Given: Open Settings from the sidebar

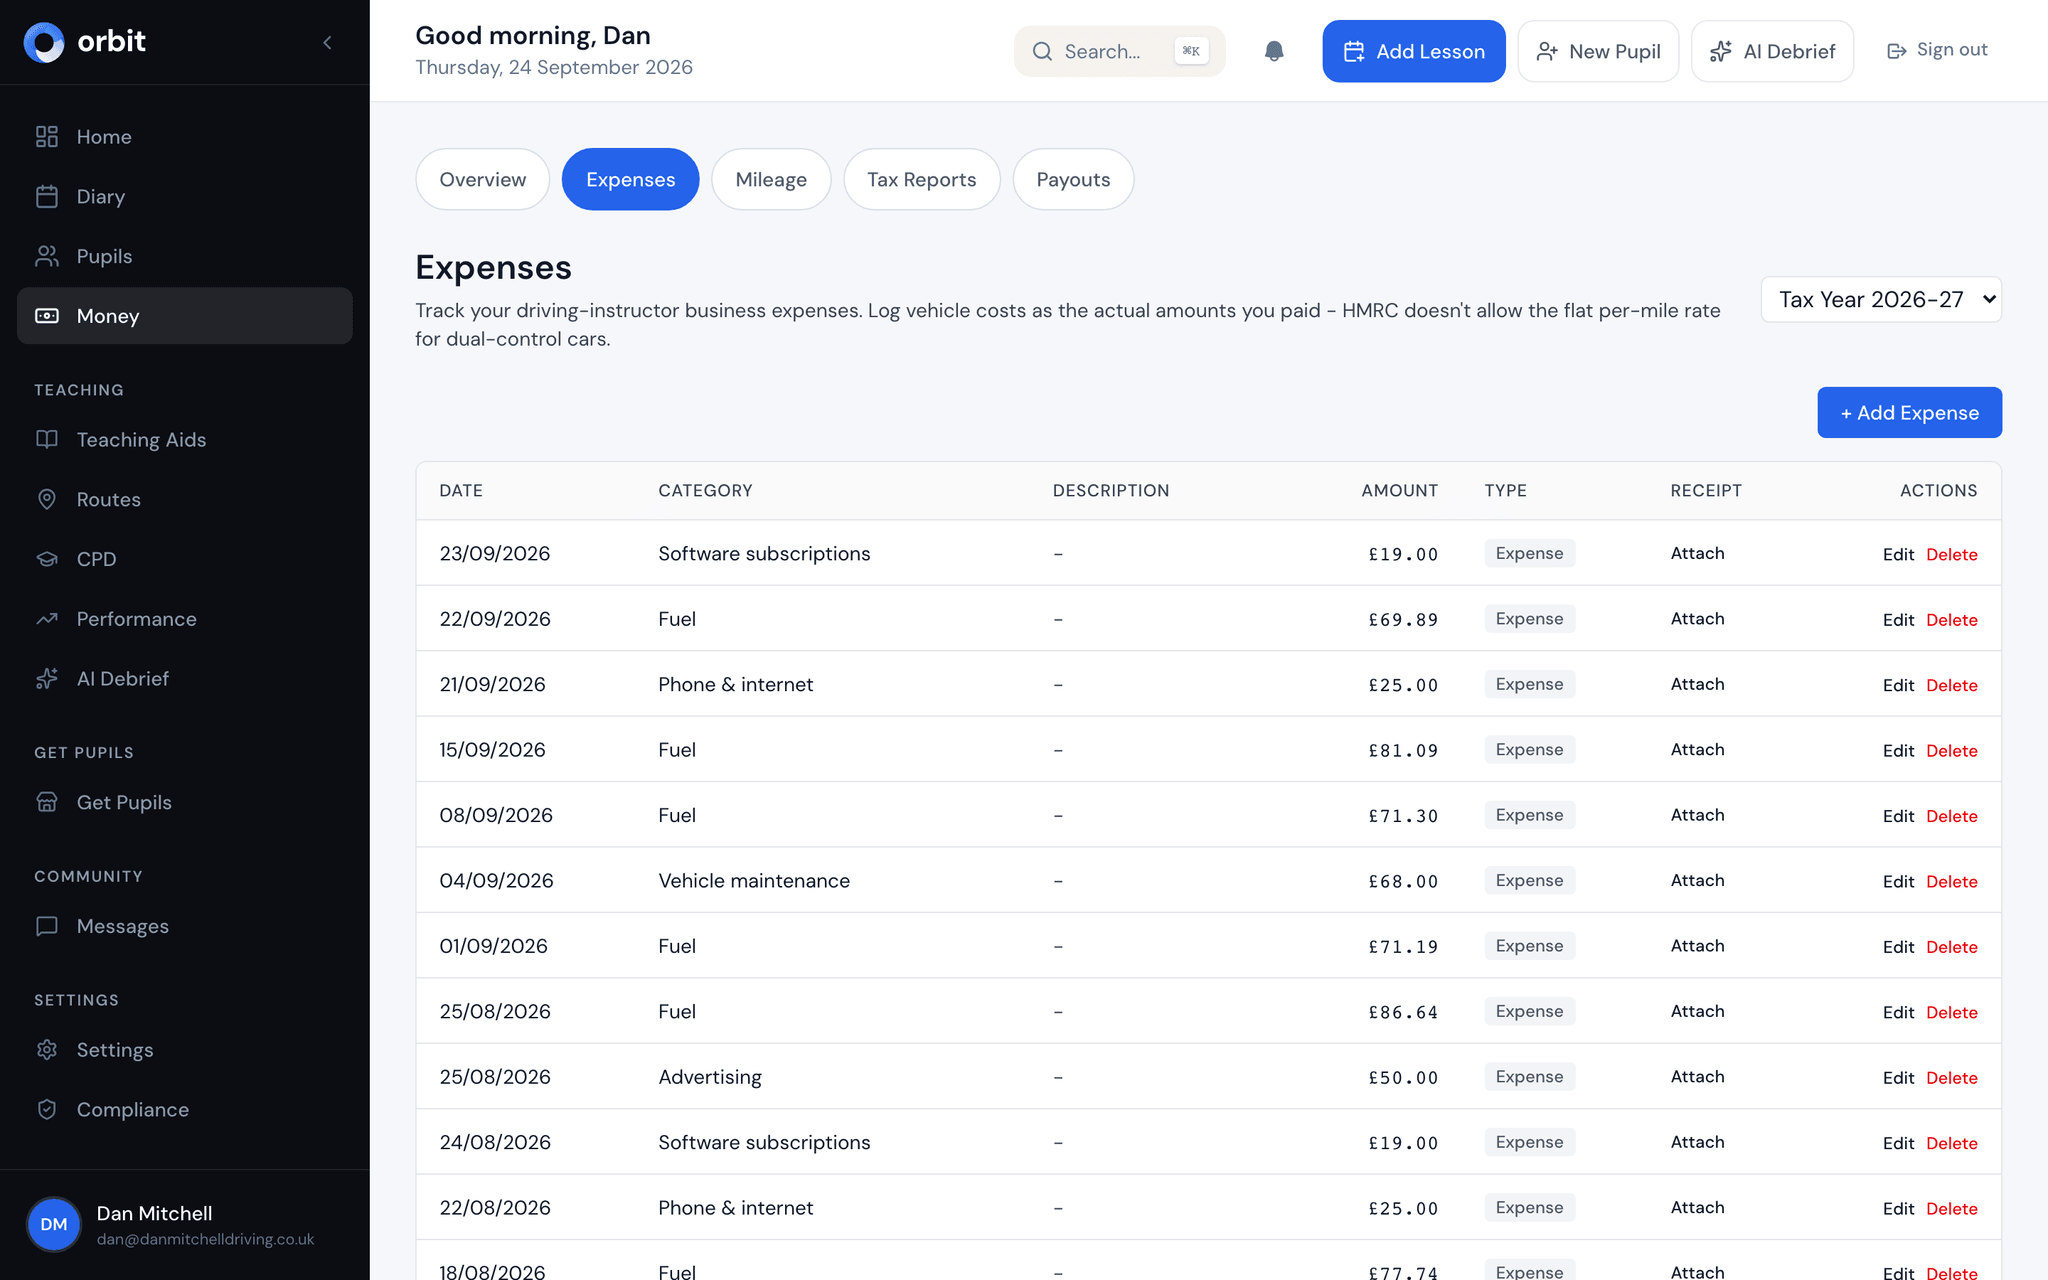Looking at the screenshot, I should tap(185, 1050).
